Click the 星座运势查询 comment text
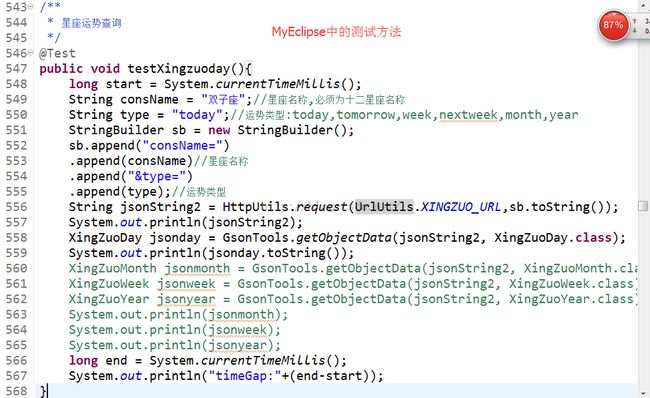The image size is (650, 398). click(x=91, y=23)
